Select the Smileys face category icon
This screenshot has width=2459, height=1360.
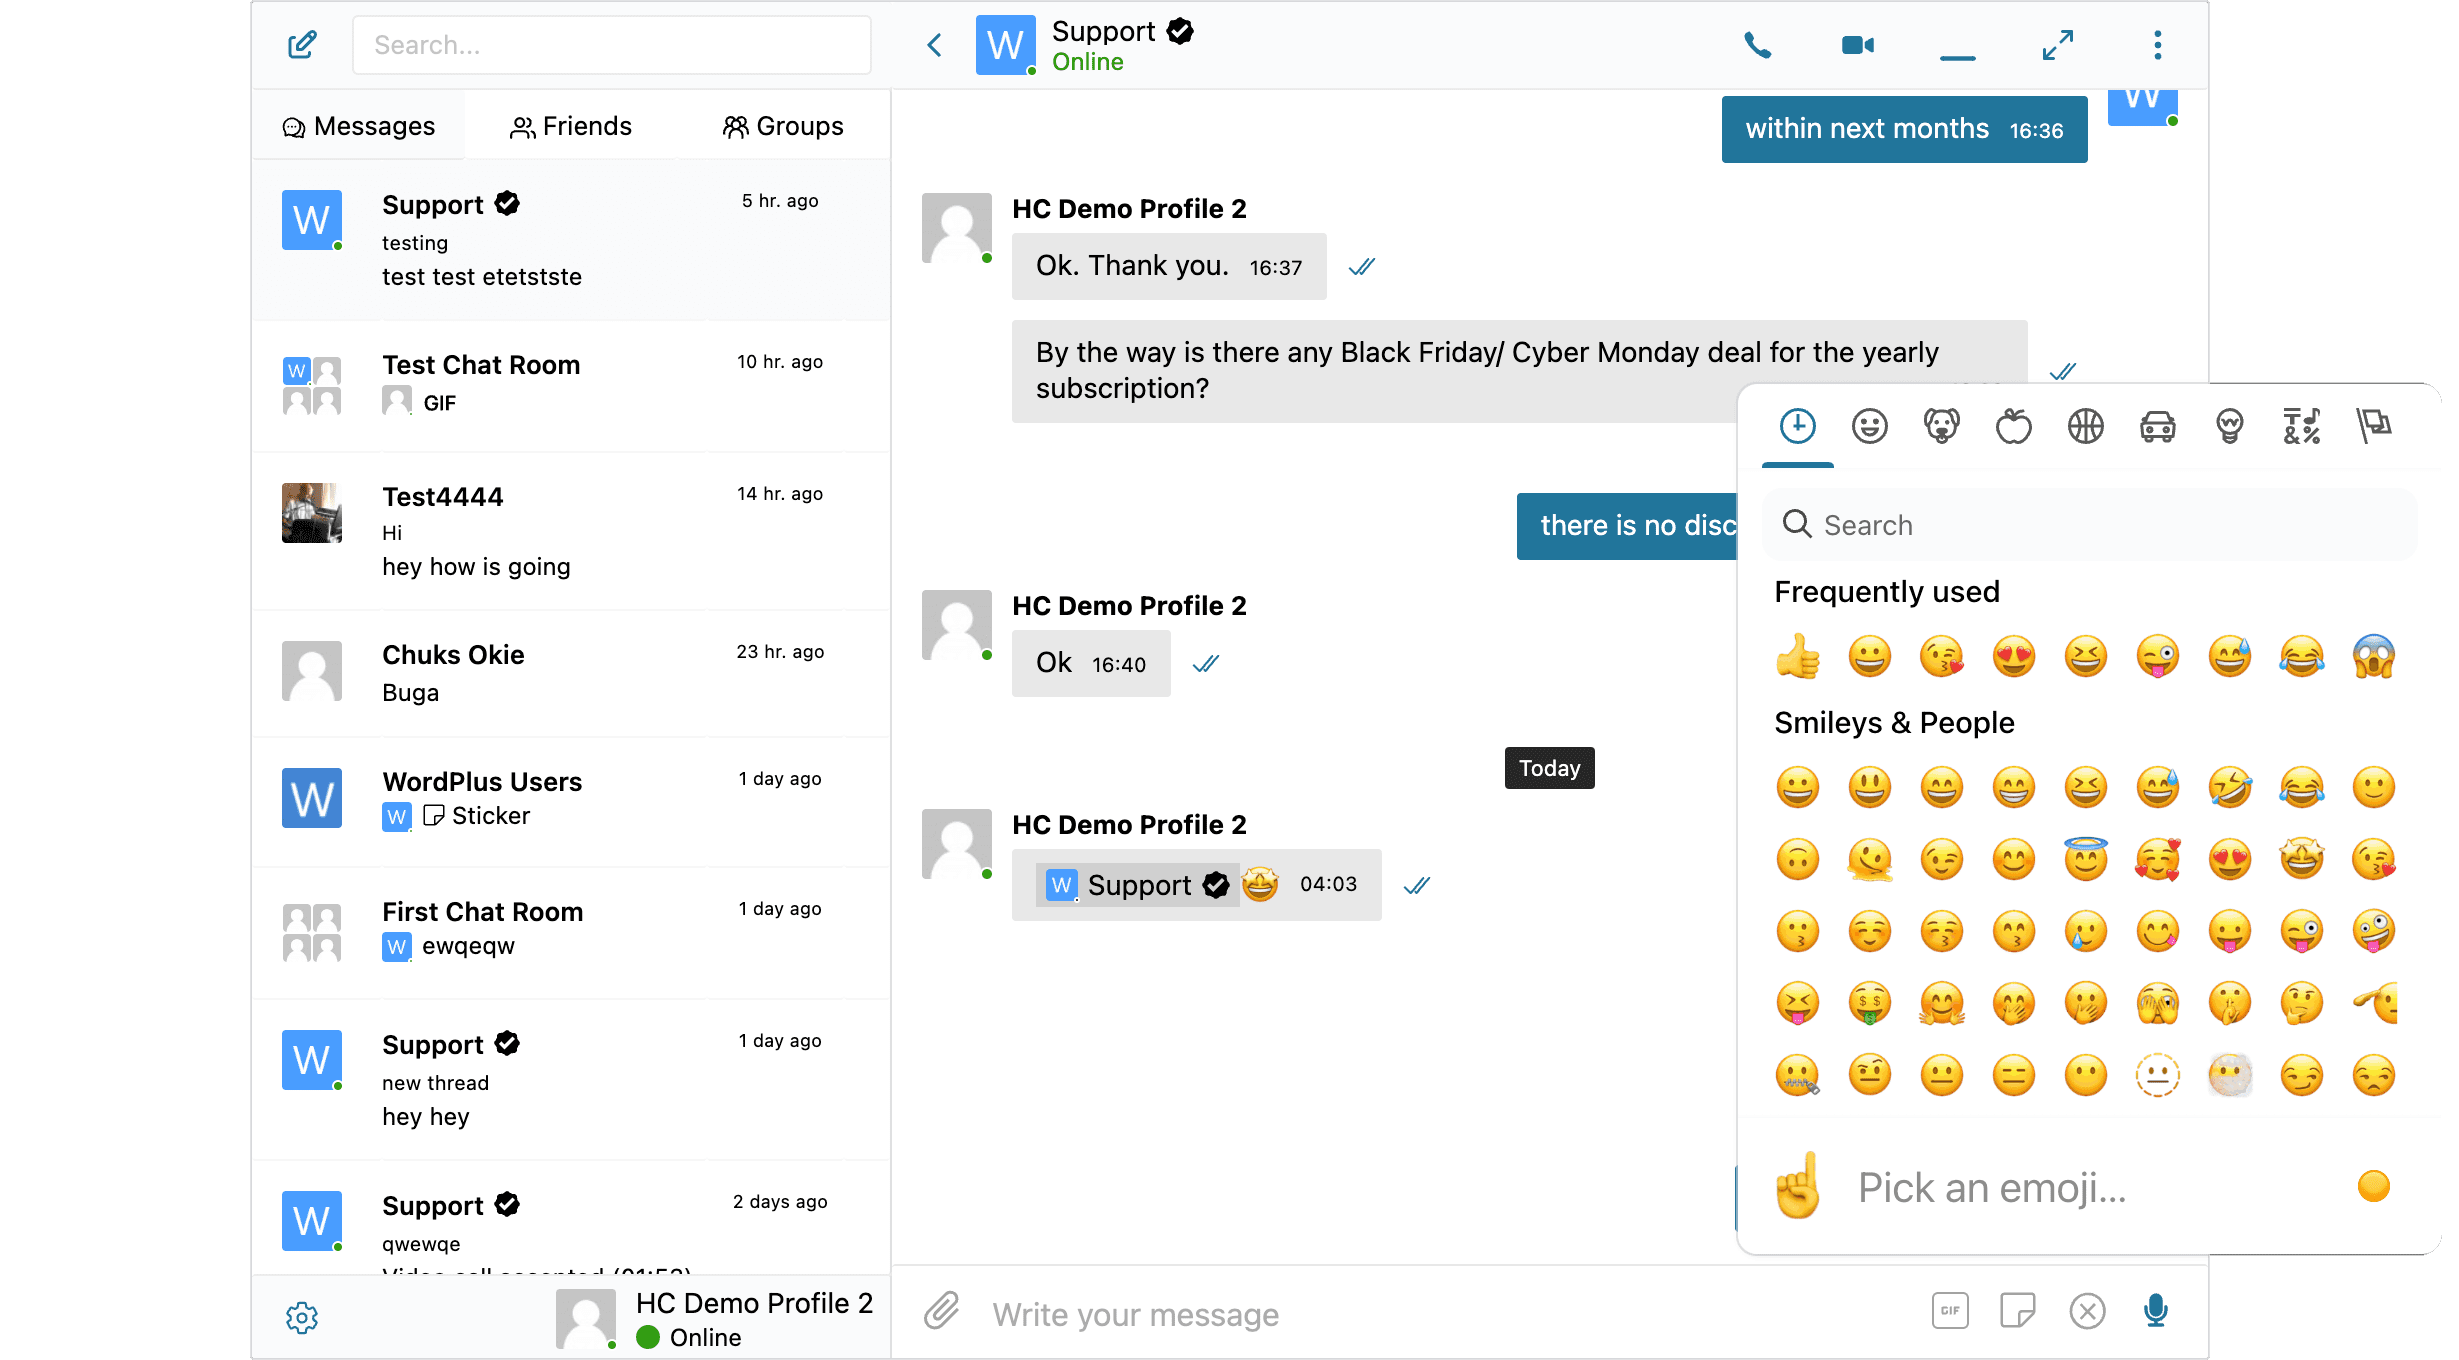point(1869,426)
